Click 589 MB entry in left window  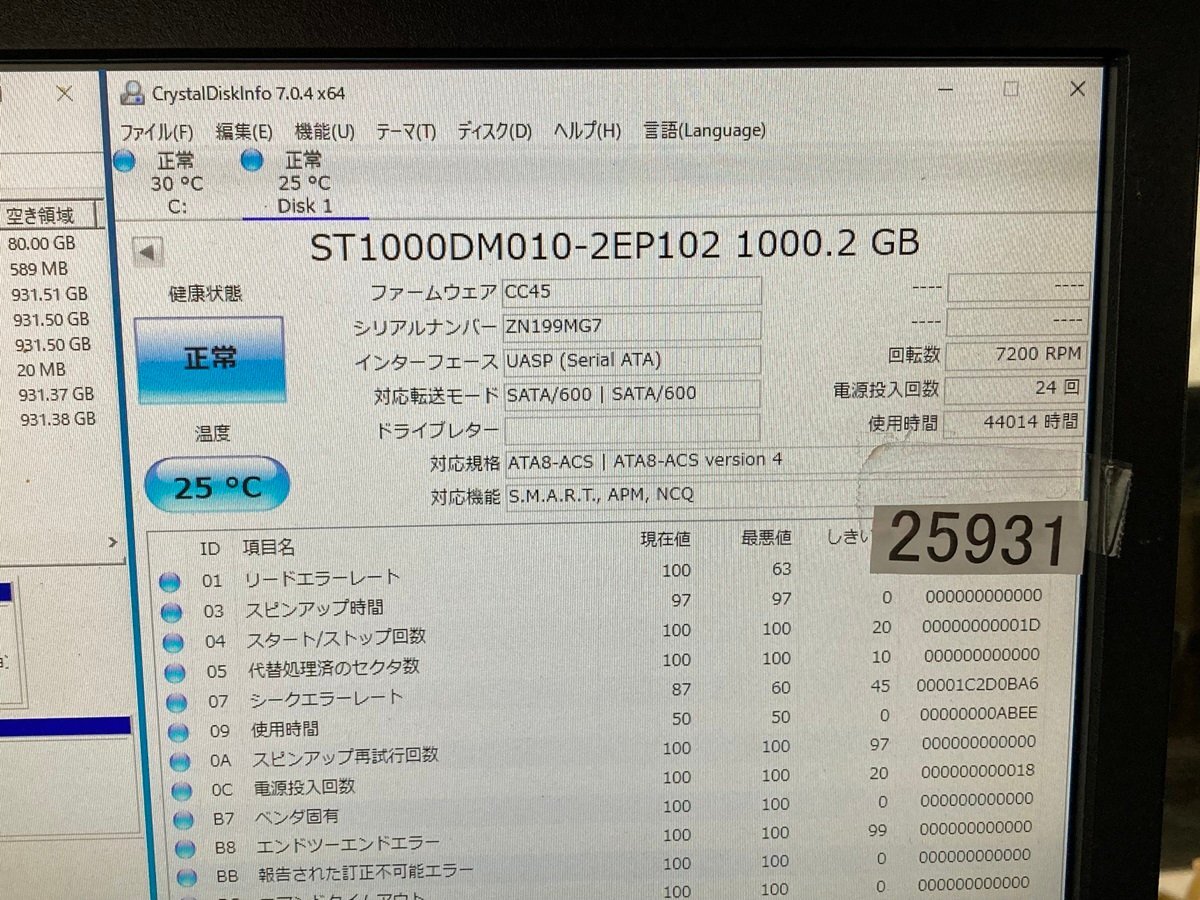click(x=39, y=268)
